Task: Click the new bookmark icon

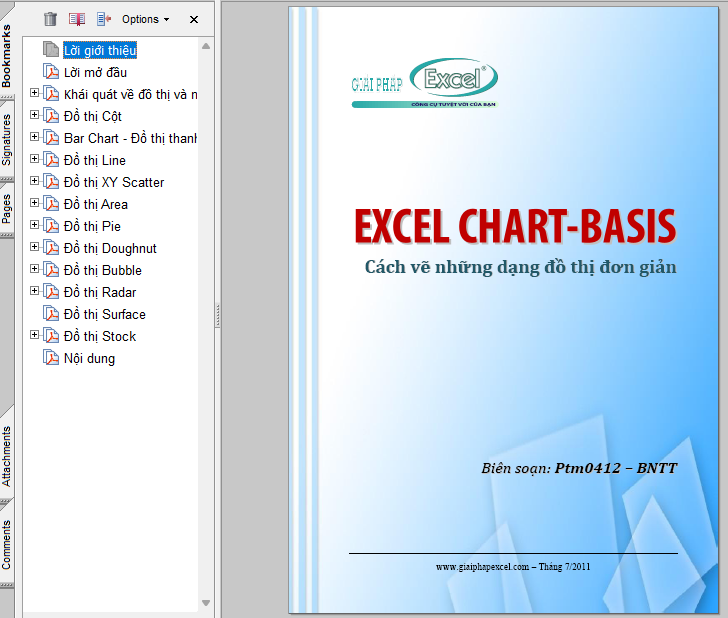Action: (77, 19)
